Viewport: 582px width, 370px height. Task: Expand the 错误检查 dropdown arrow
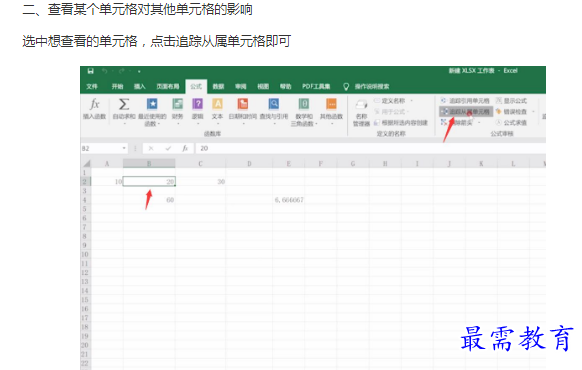(x=533, y=112)
